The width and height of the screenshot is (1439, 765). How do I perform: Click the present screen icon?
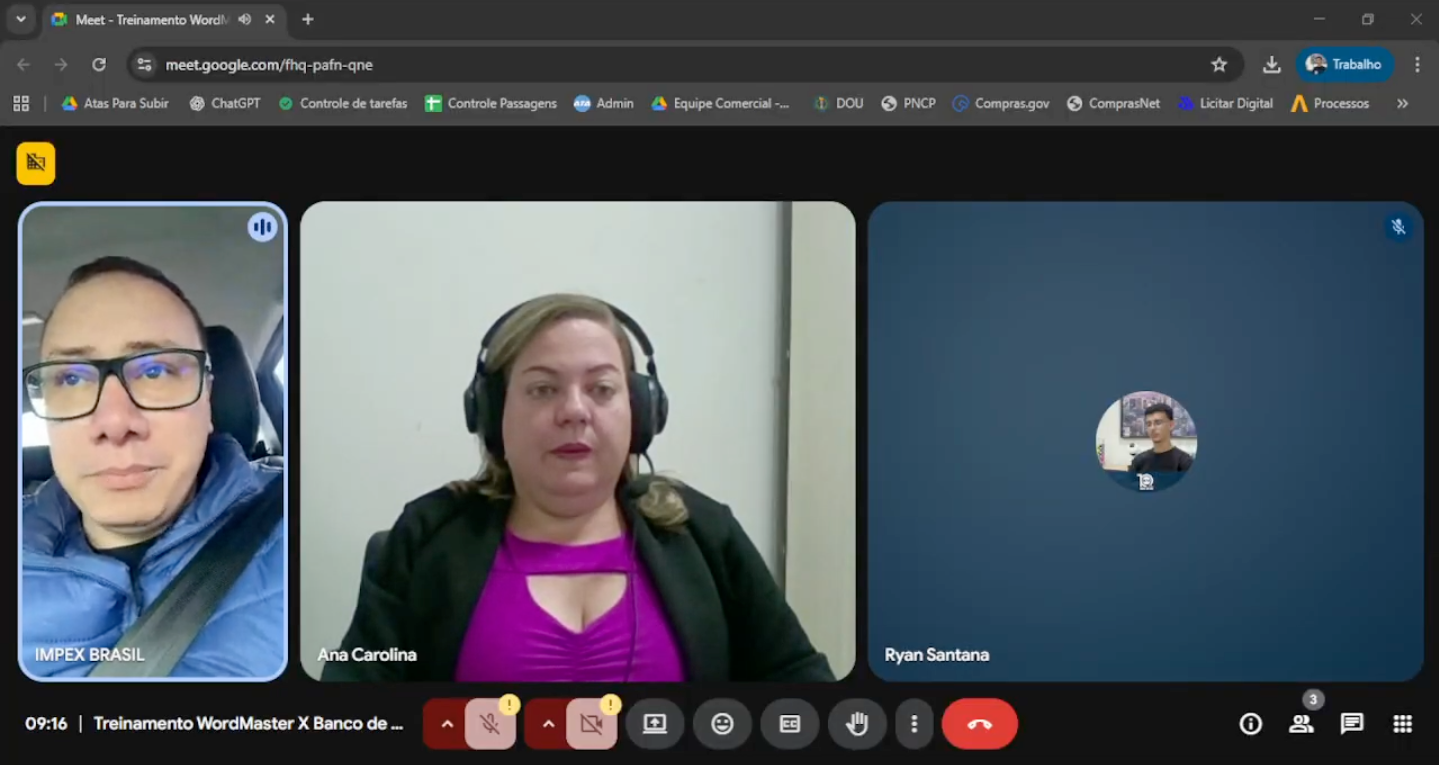pos(655,724)
